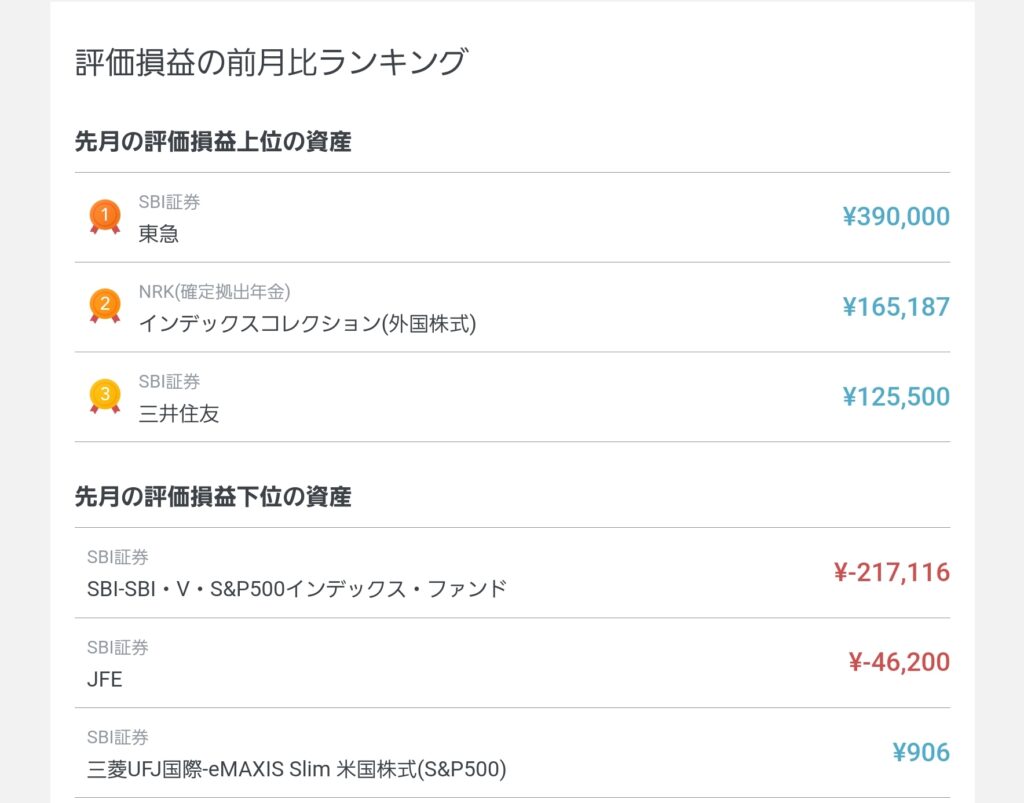Open インデックスコレクション(外国株式) asset
1024x803 pixels.
click(307, 324)
